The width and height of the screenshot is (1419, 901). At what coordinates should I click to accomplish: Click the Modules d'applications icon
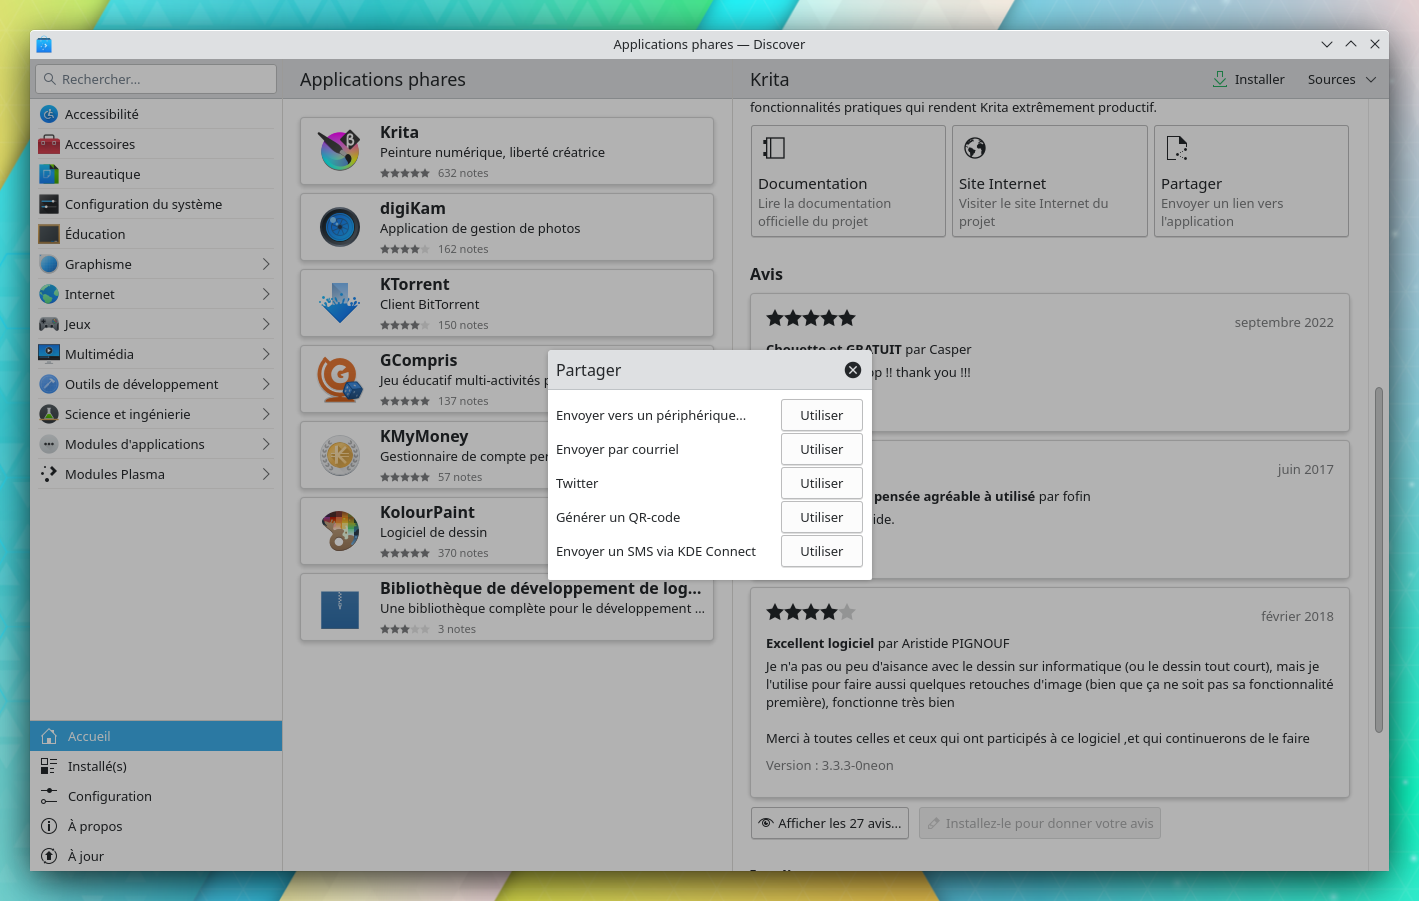49,444
